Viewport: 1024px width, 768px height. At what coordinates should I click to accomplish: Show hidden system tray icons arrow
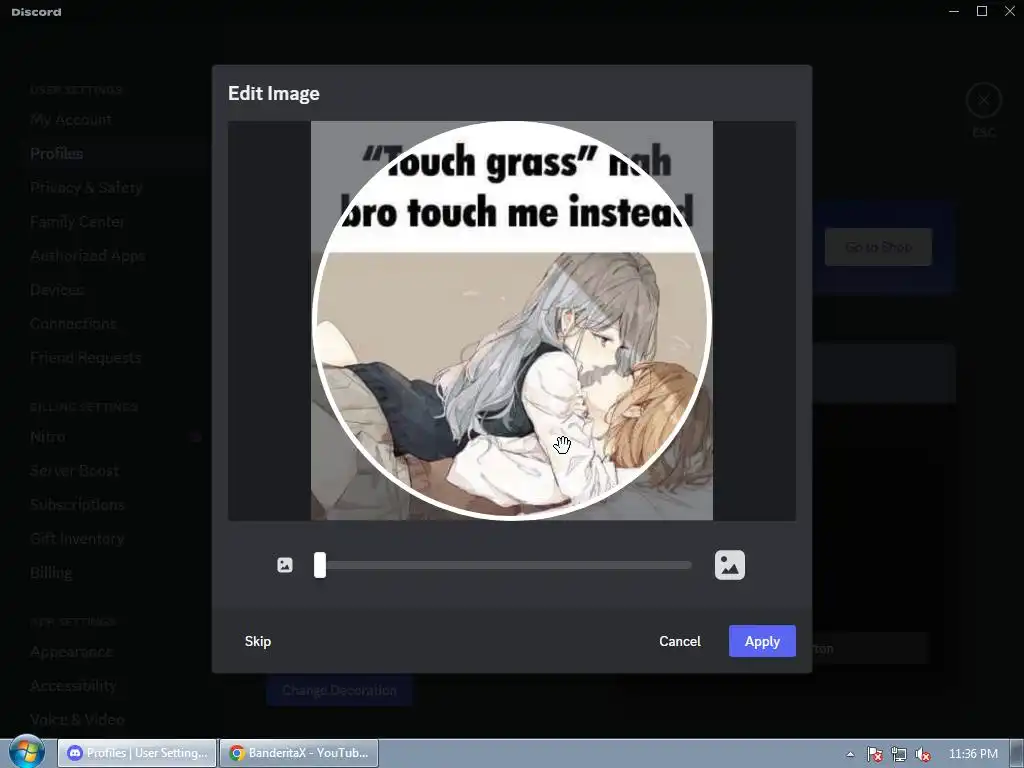click(850, 754)
